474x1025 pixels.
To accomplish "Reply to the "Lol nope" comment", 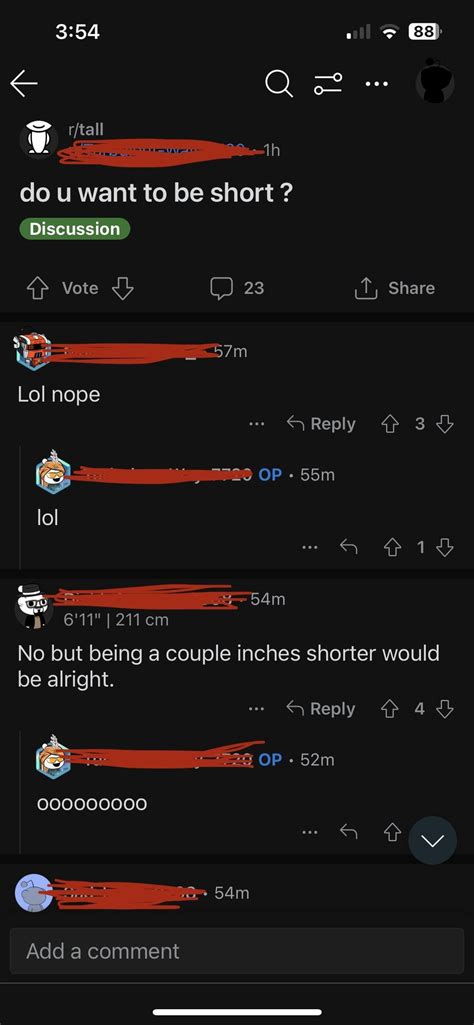I will (x=321, y=424).
